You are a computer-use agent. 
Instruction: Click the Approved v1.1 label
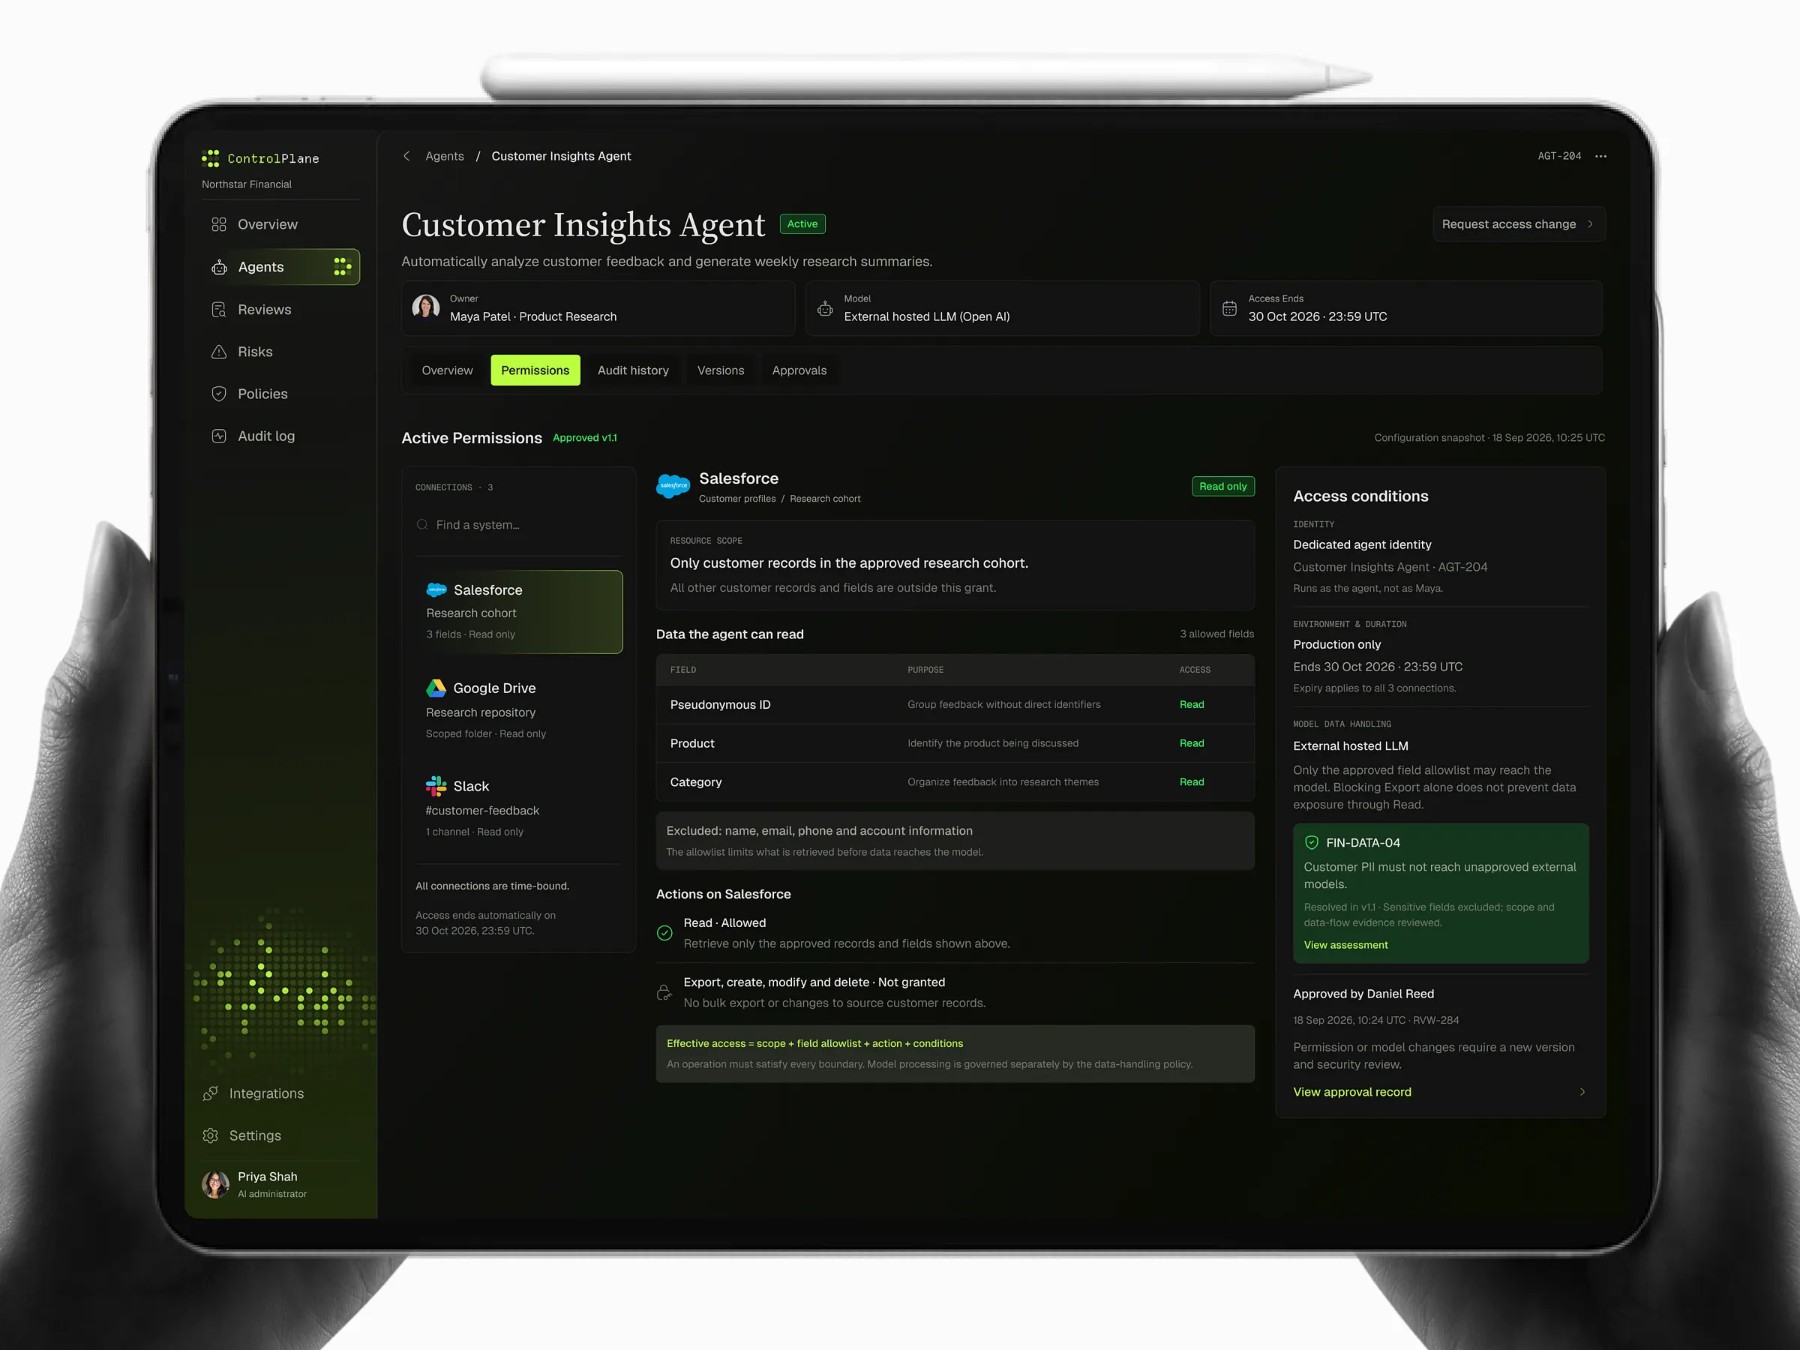coord(585,438)
